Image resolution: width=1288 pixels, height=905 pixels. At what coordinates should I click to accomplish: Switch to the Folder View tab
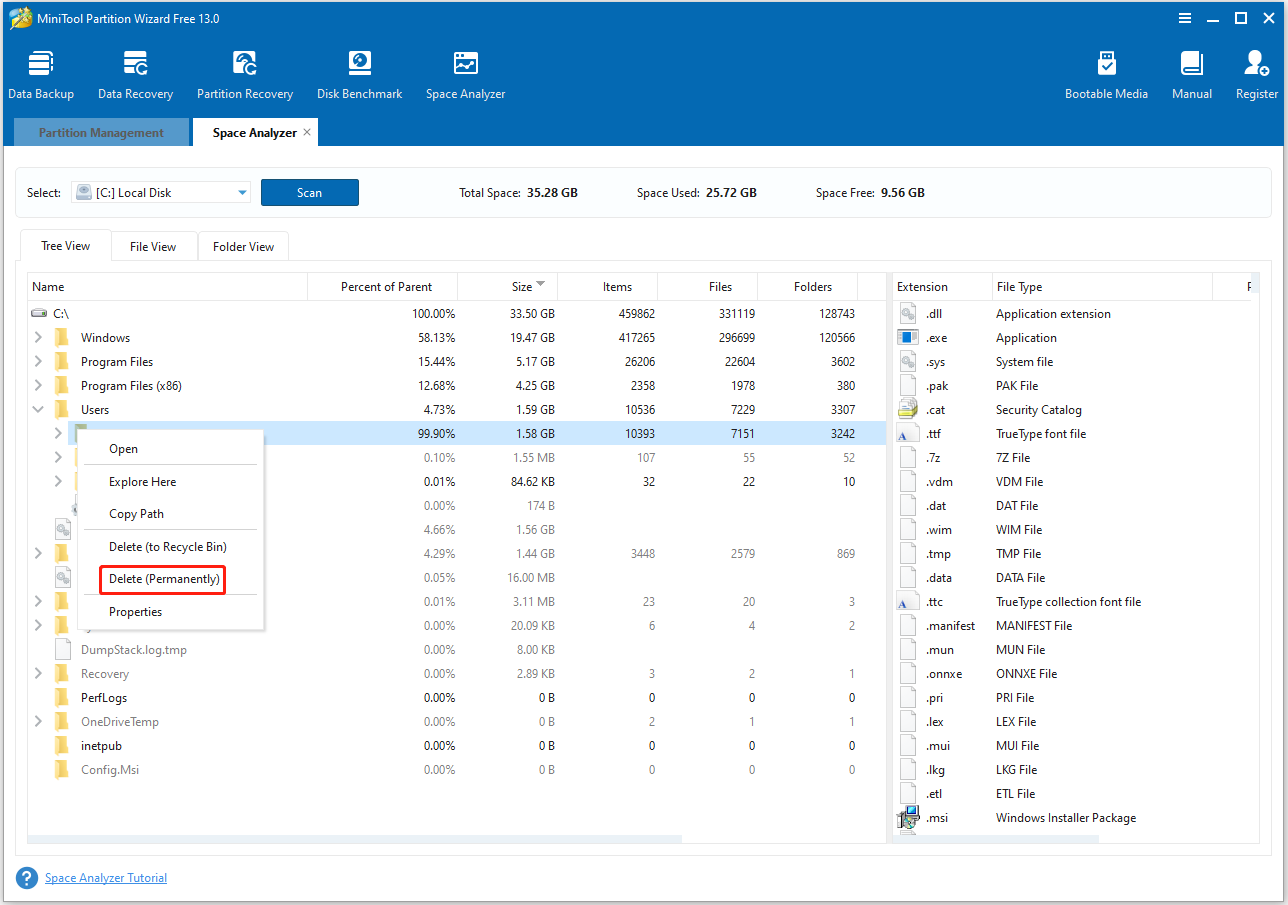242,245
